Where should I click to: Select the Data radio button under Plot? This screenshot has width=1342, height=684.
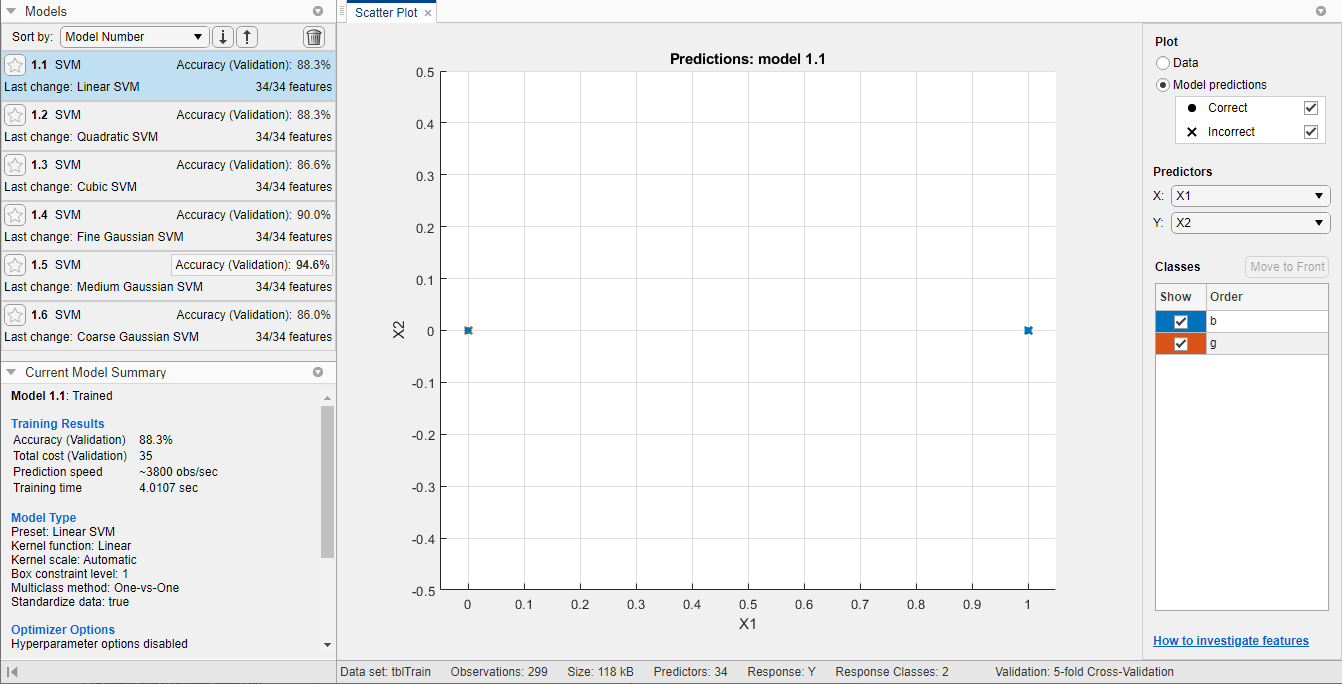1163,62
